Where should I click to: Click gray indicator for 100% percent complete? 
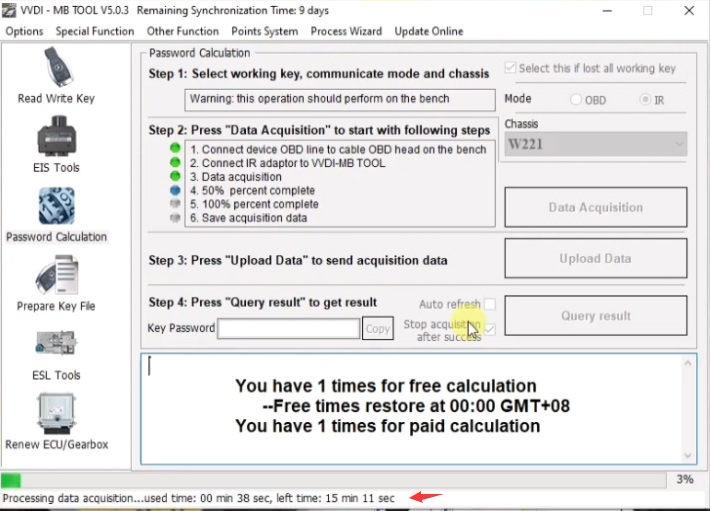[175, 204]
